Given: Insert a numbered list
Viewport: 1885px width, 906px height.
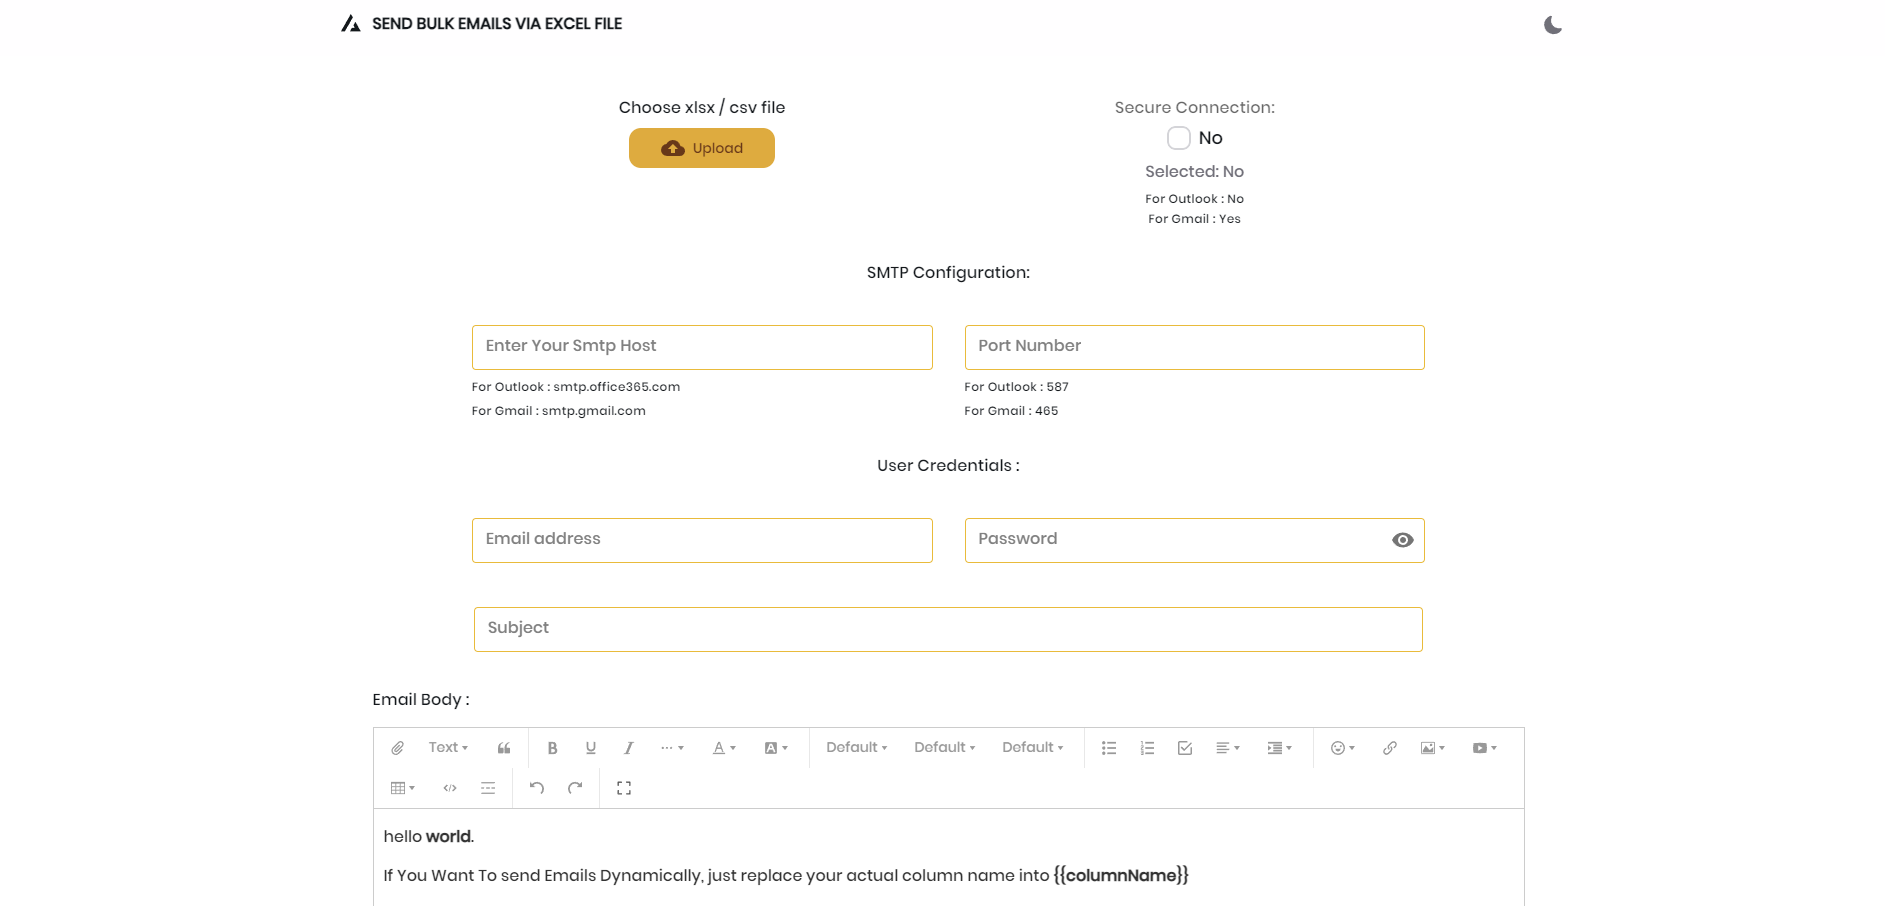Looking at the screenshot, I should click(1147, 748).
